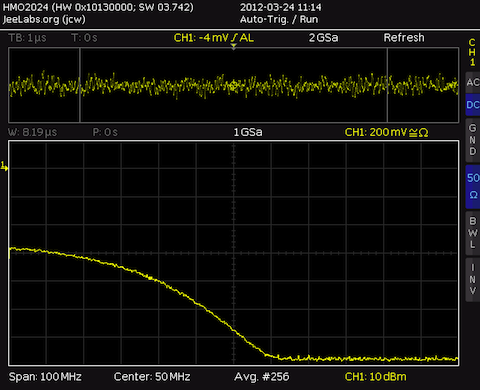The height and width of the screenshot is (390, 480).
Task: Click the Refresh acquisition mode label
Action: pyautogui.click(x=404, y=38)
